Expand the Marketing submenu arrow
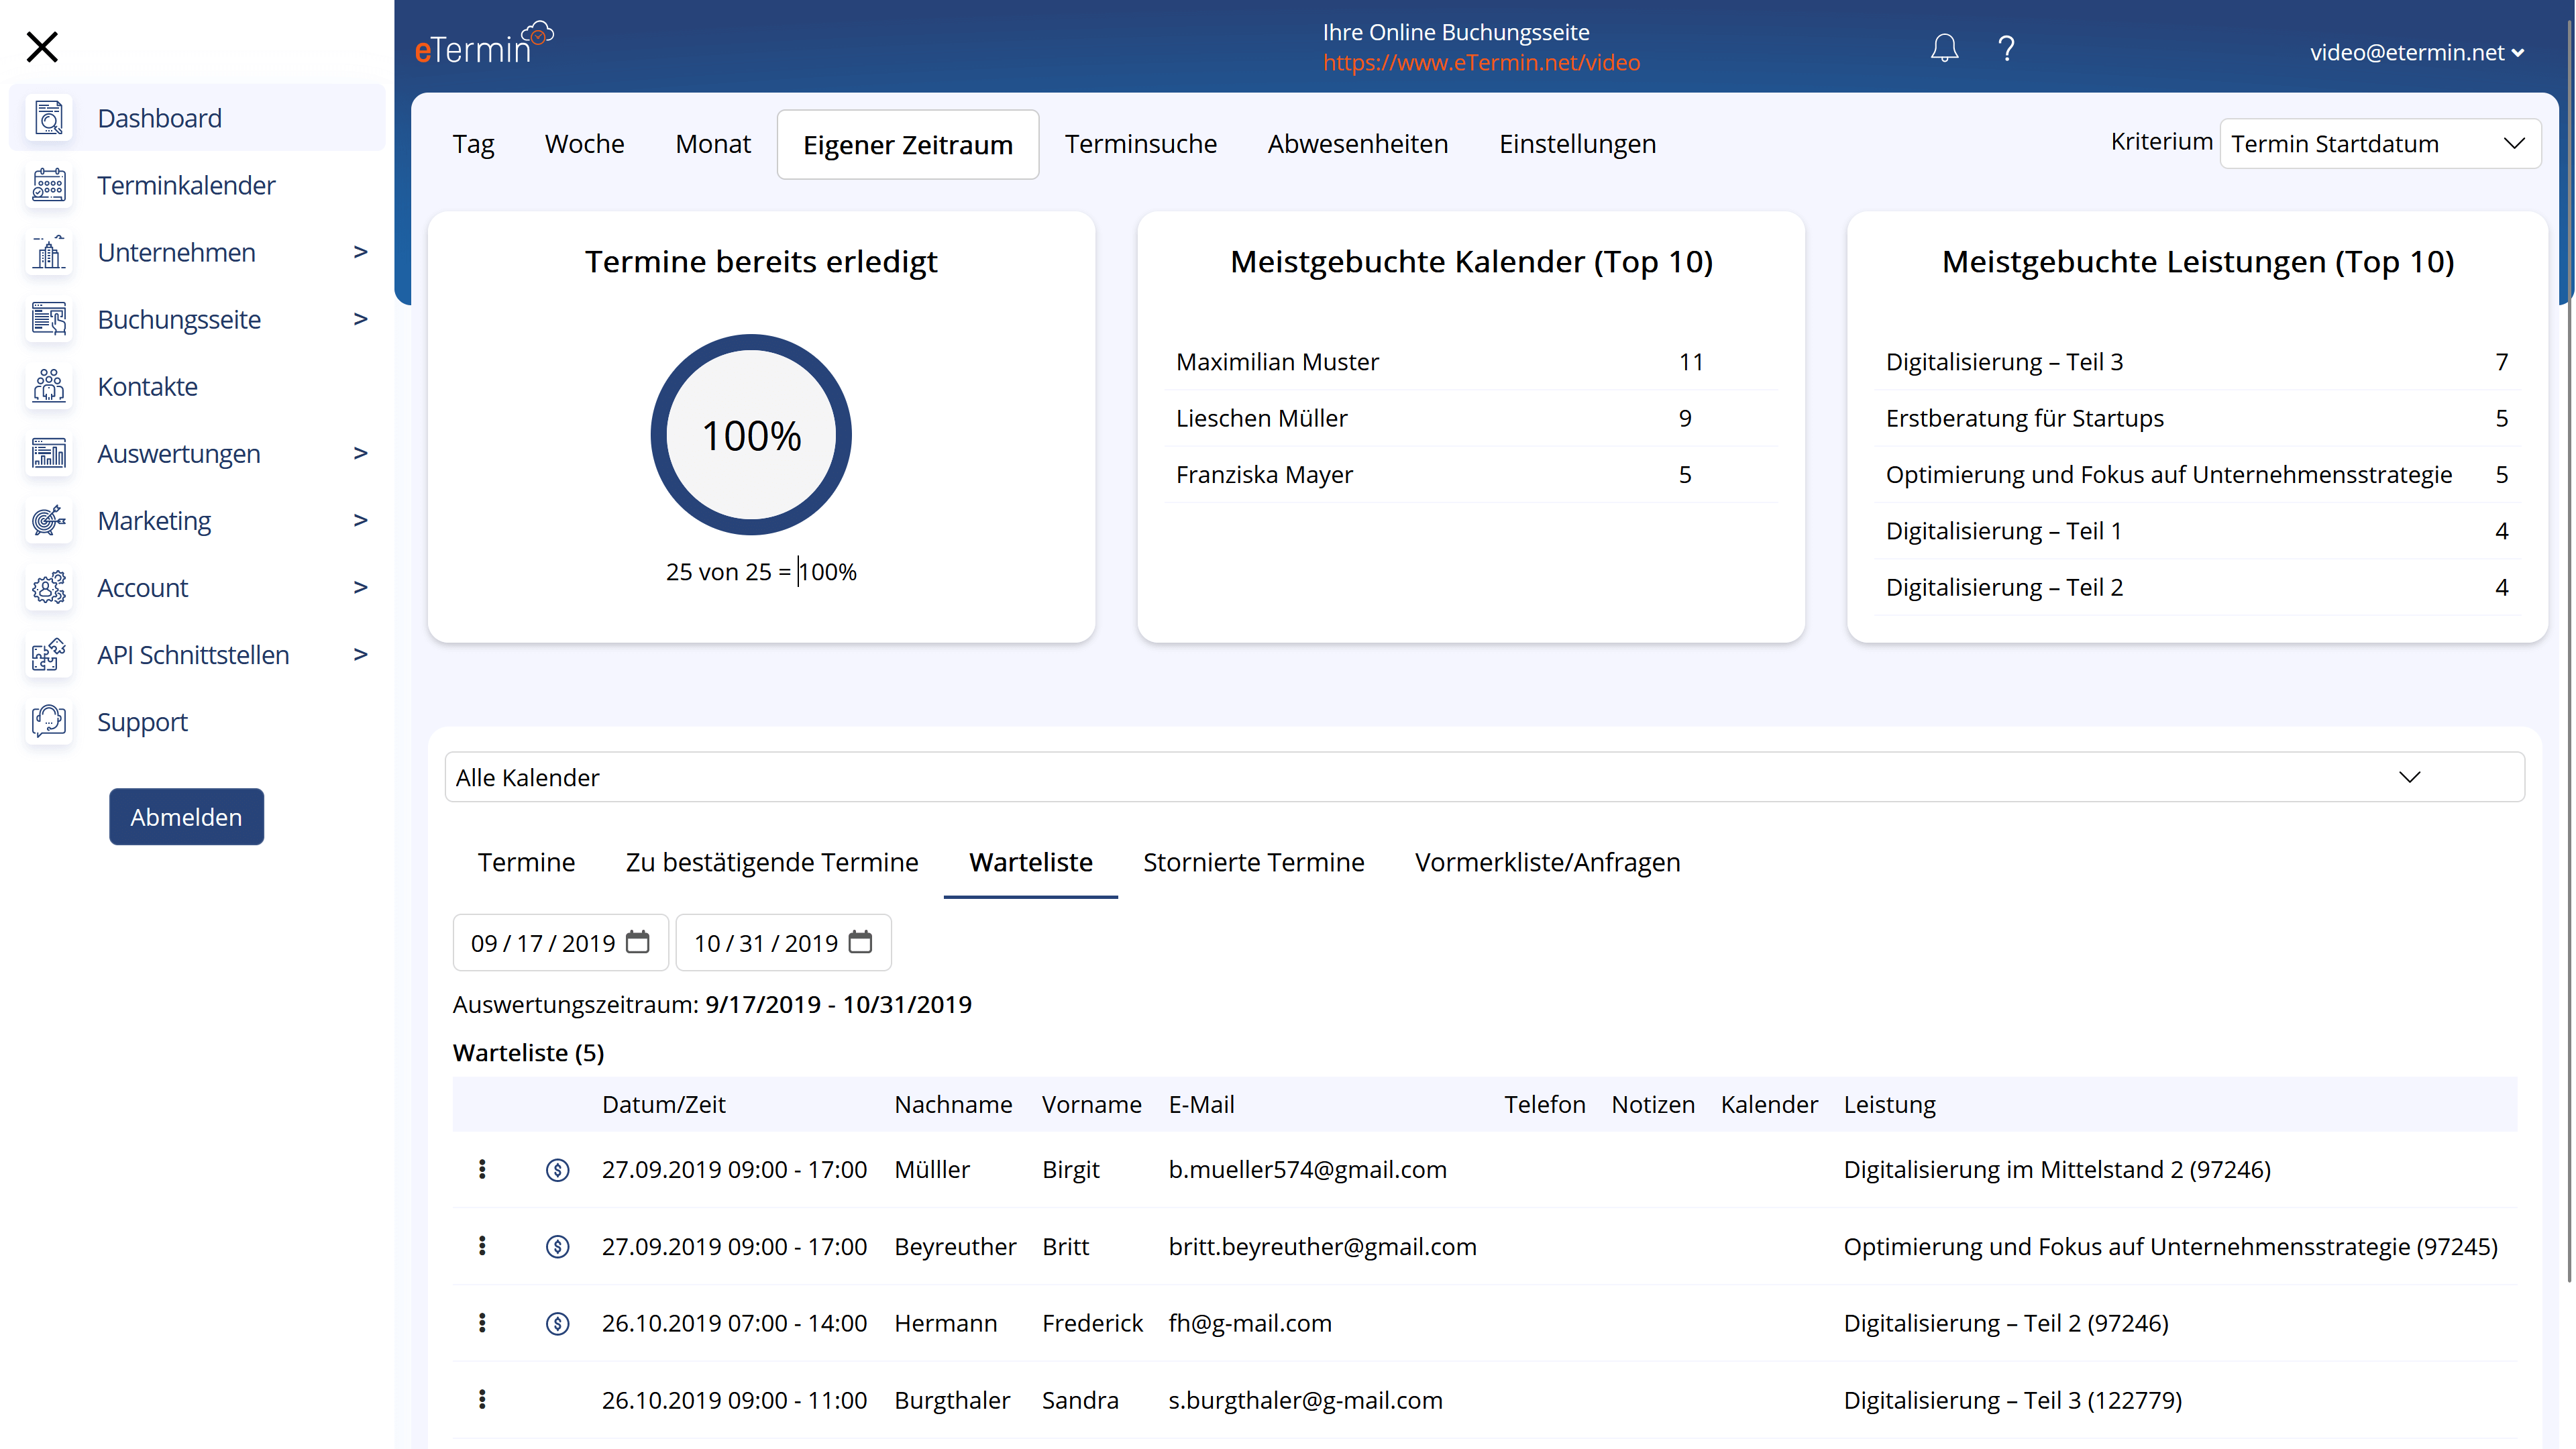The image size is (2576, 1449). [x=361, y=520]
